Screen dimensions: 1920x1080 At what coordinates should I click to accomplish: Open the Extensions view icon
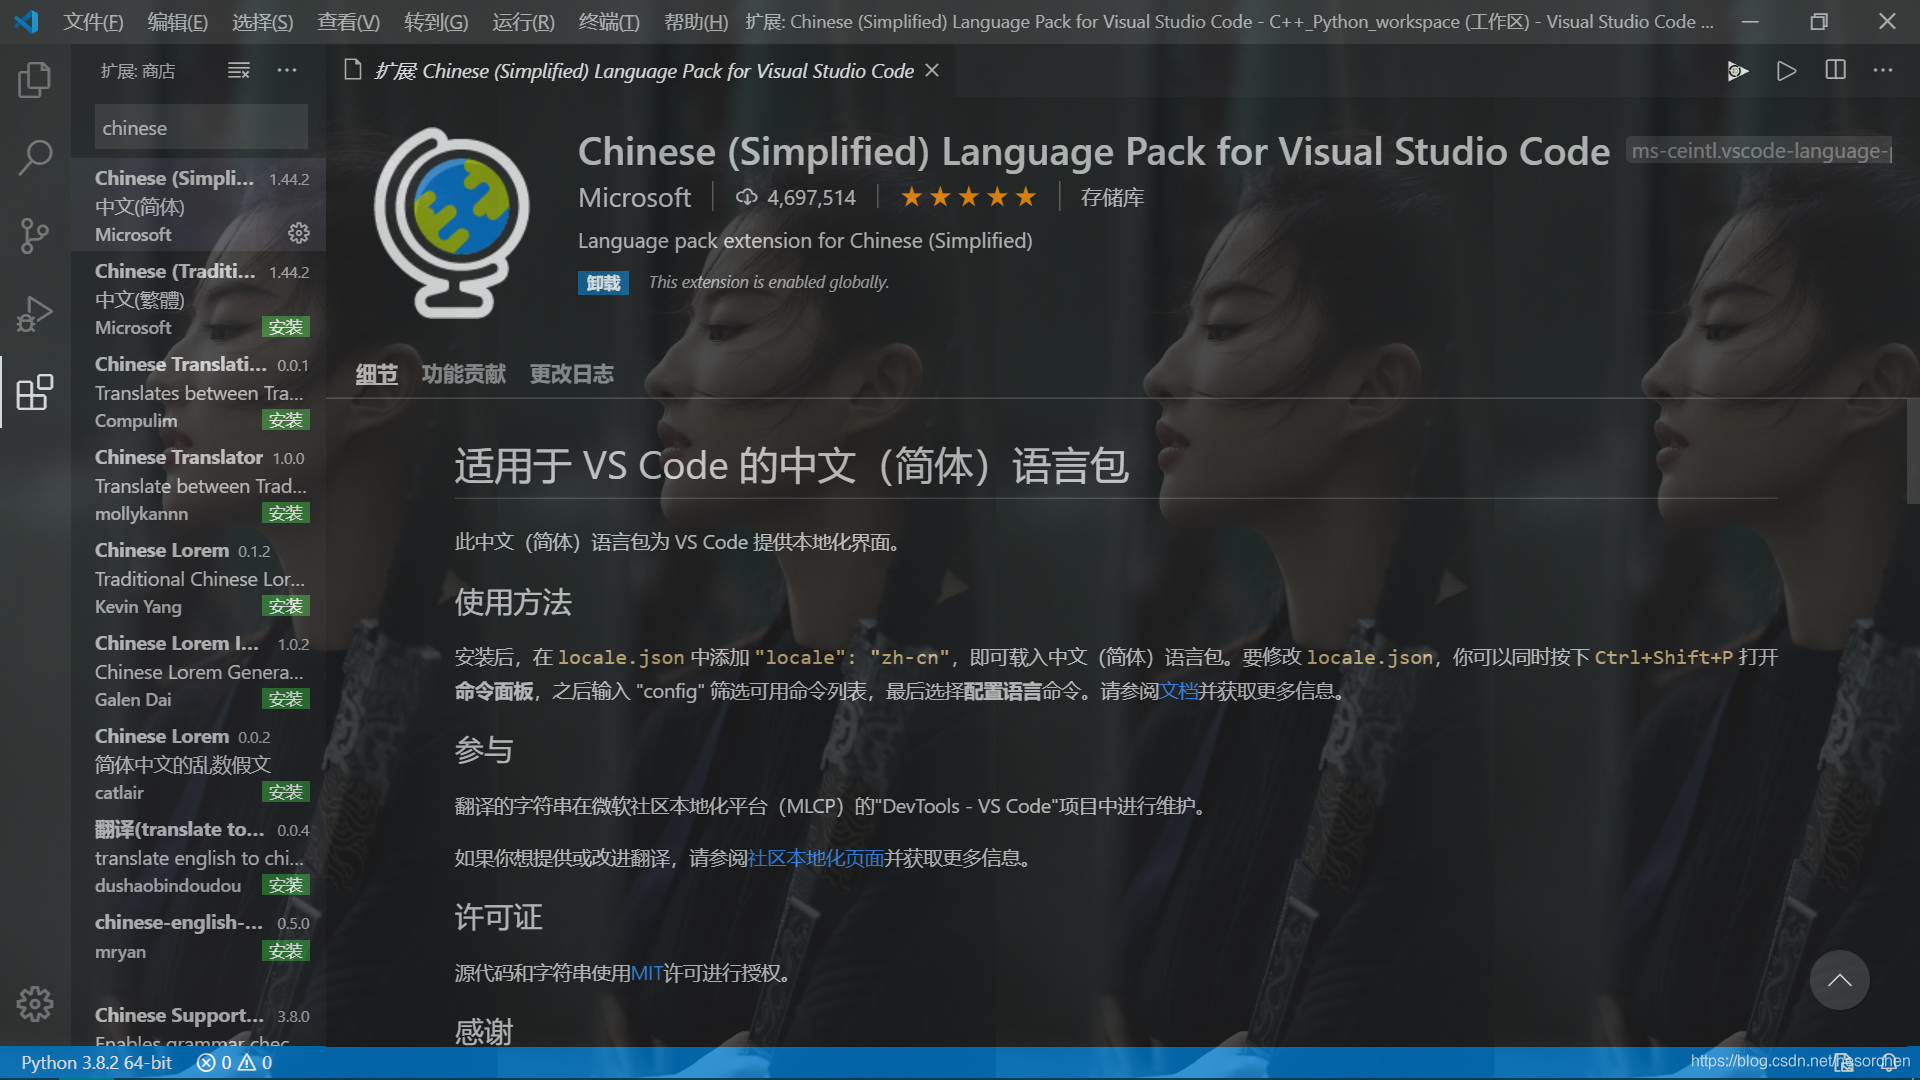tap(35, 392)
